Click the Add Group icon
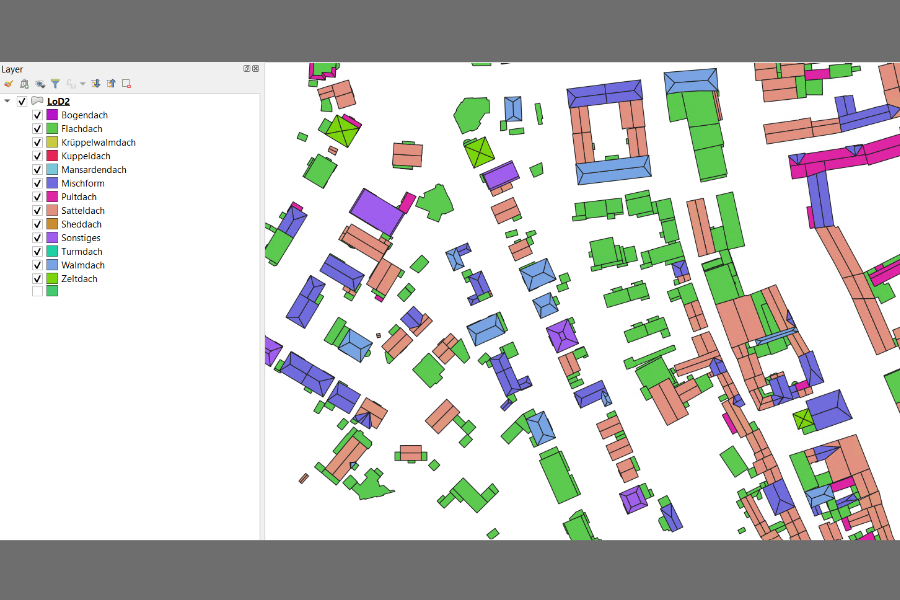 [x=24, y=84]
